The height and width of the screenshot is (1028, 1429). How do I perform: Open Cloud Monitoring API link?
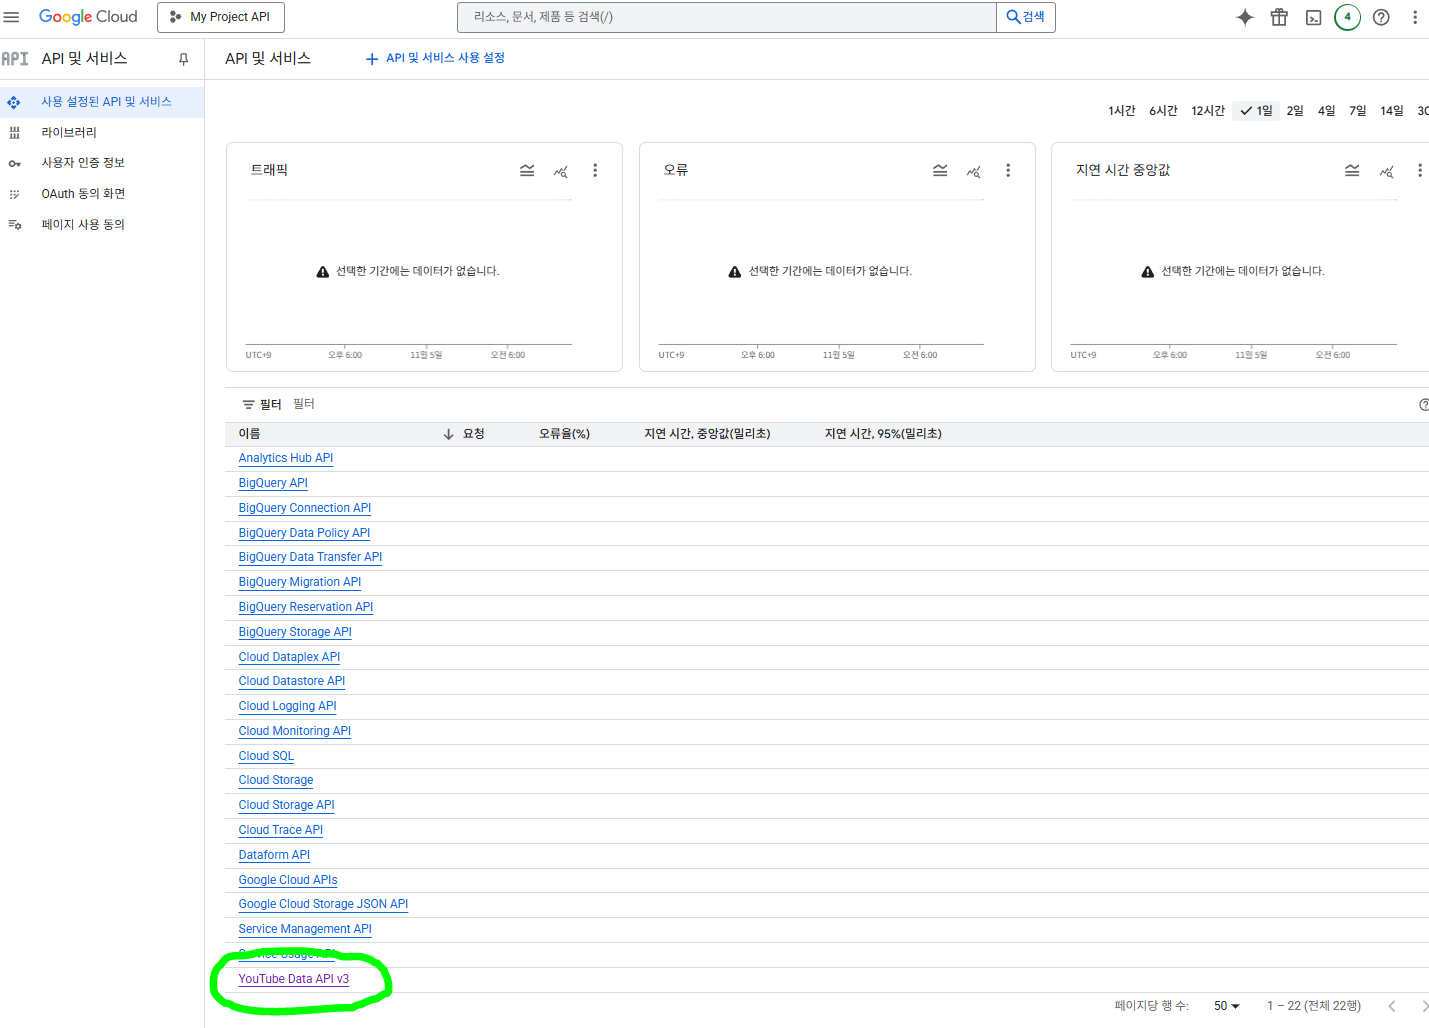[295, 731]
